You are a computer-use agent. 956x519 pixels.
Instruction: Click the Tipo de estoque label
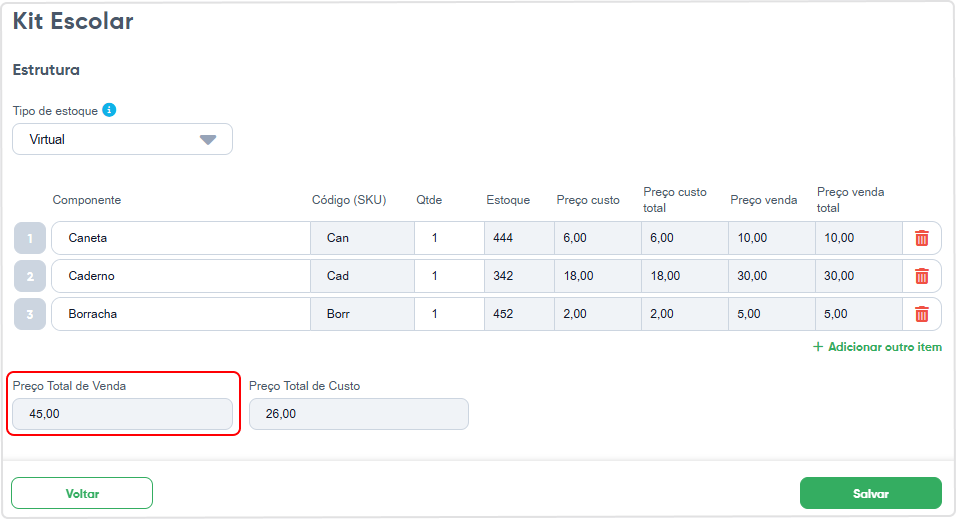(55, 110)
